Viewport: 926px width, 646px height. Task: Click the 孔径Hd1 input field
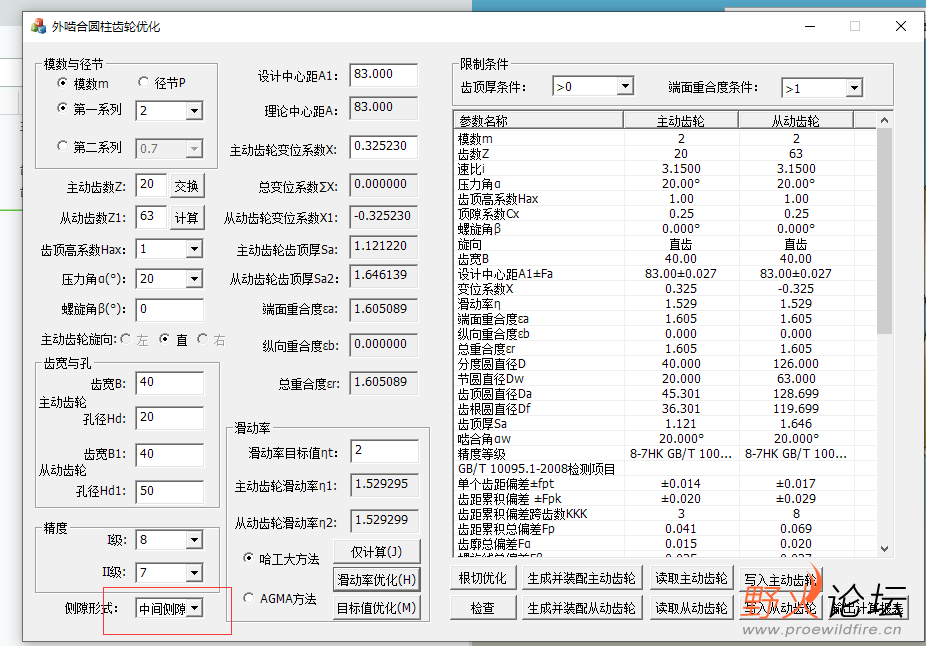pyautogui.click(x=170, y=491)
